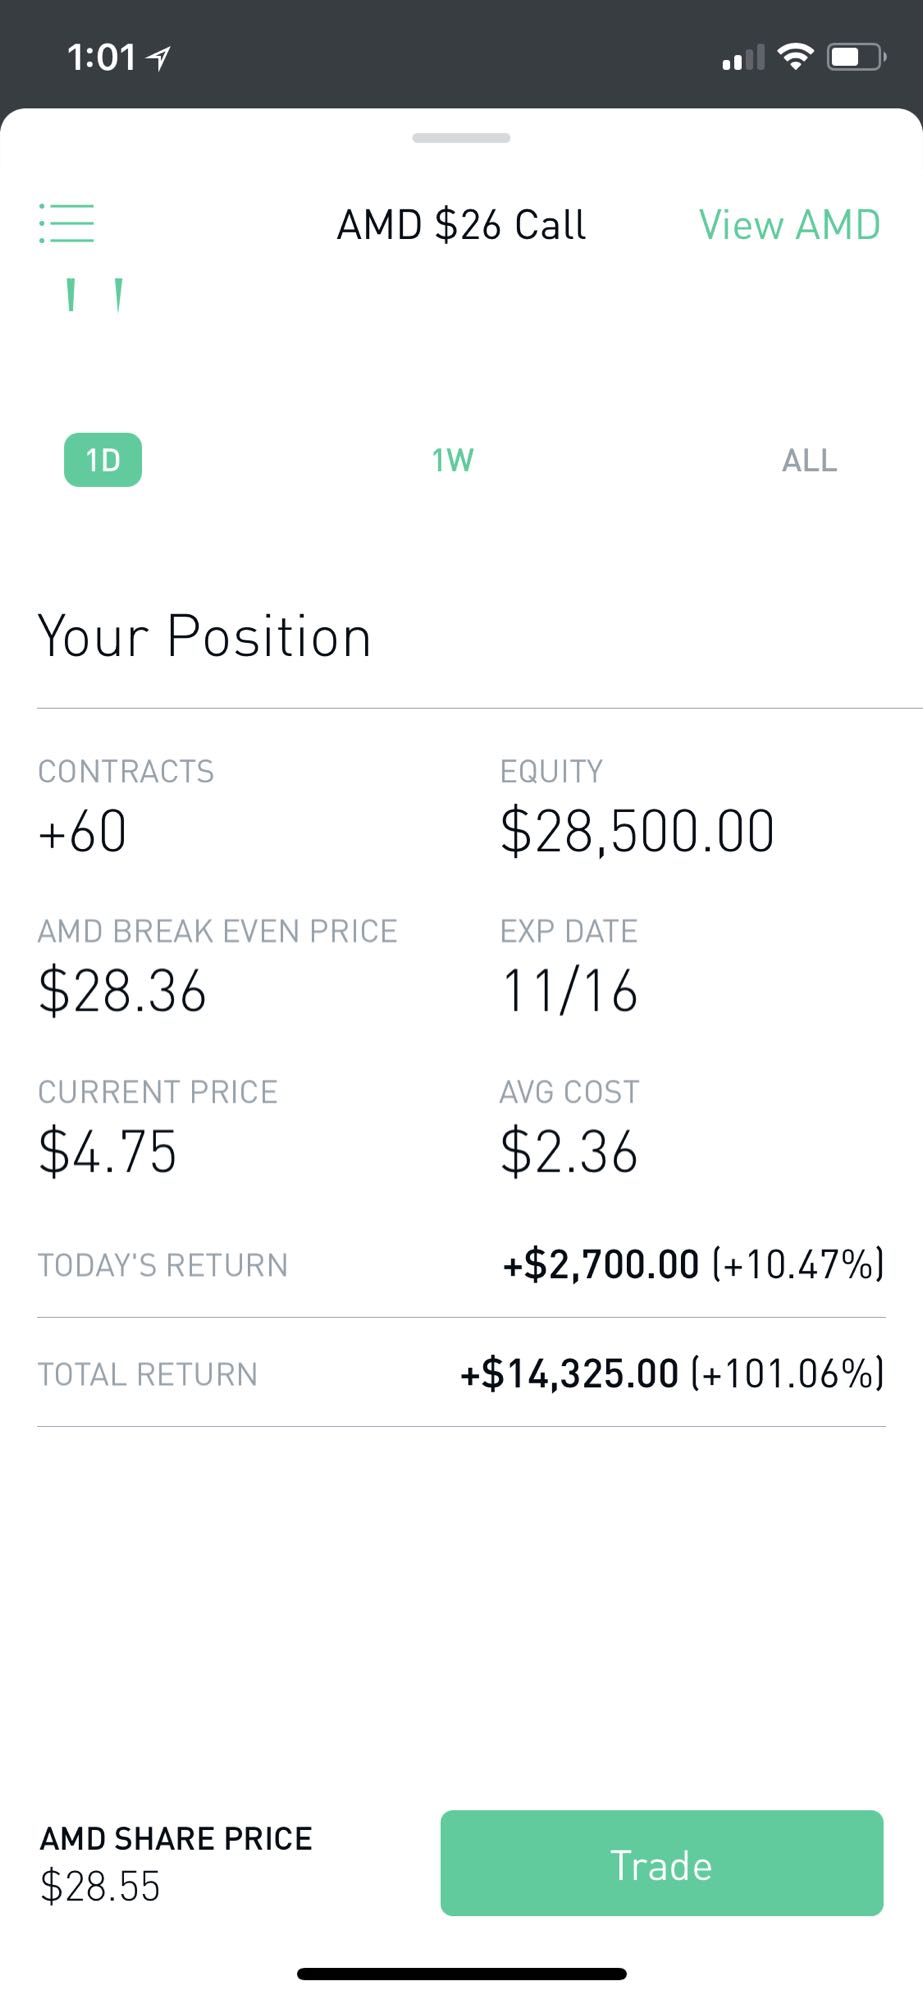The image size is (923, 2000).
Task: Tap the Wi-Fi status icon
Action: (795, 57)
